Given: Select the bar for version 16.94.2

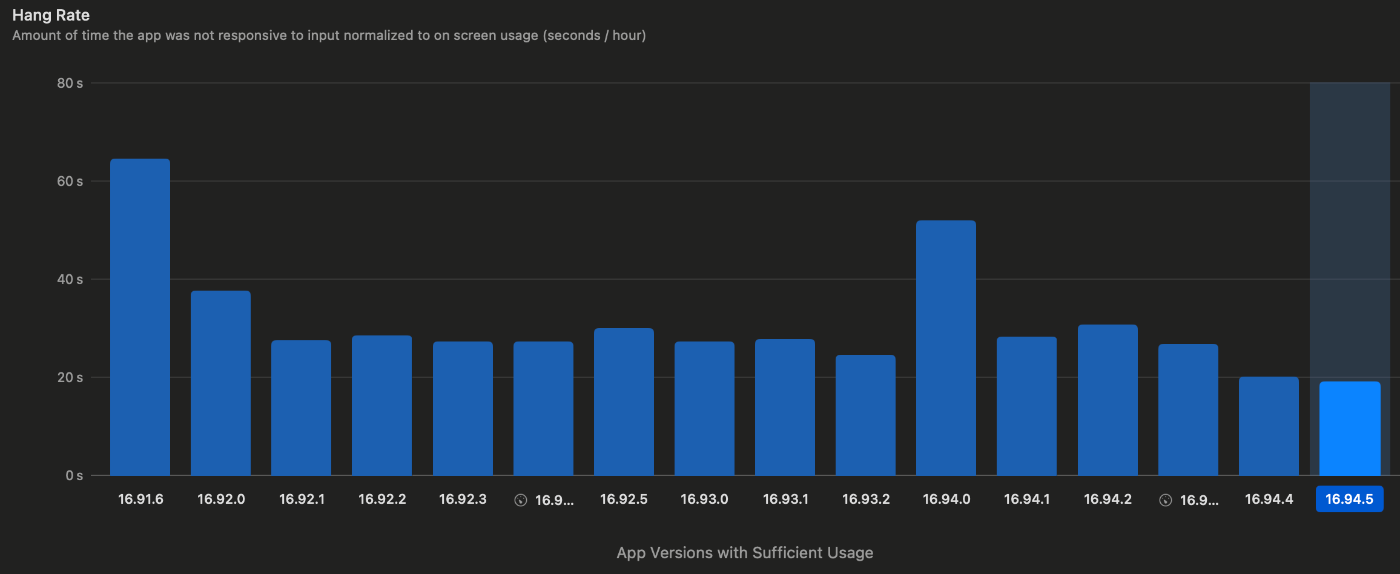Looking at the screenshot, I should (1108, 400).
